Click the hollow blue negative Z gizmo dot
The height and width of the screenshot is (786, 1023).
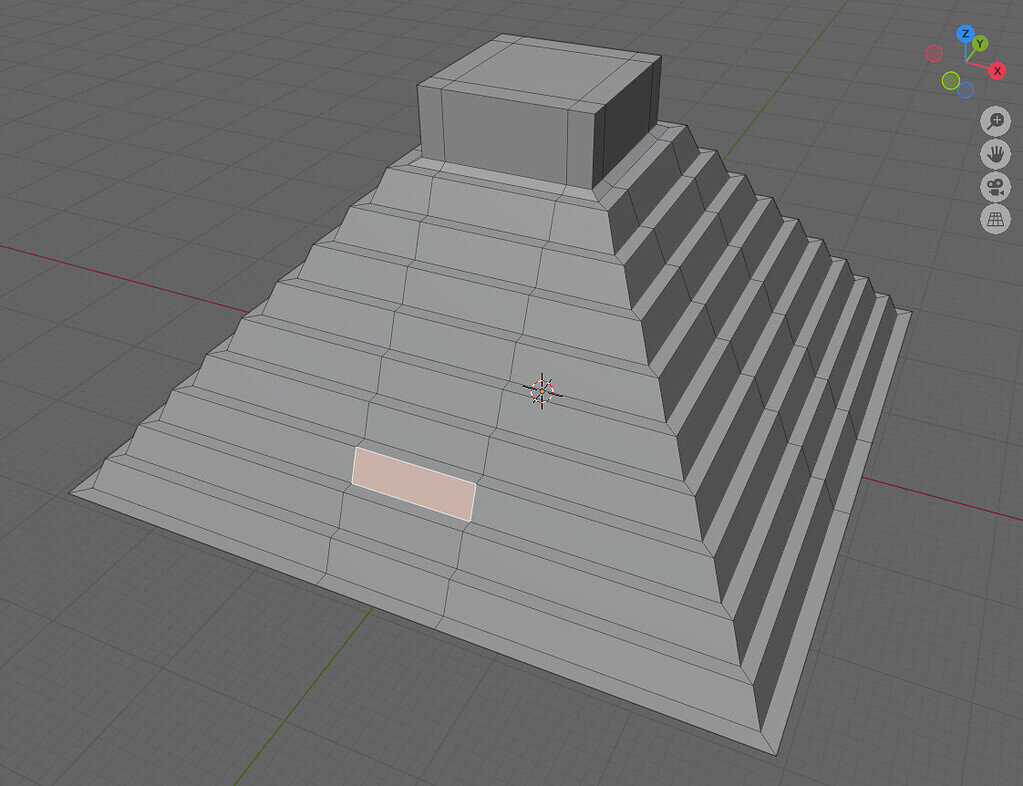[966, 89]
